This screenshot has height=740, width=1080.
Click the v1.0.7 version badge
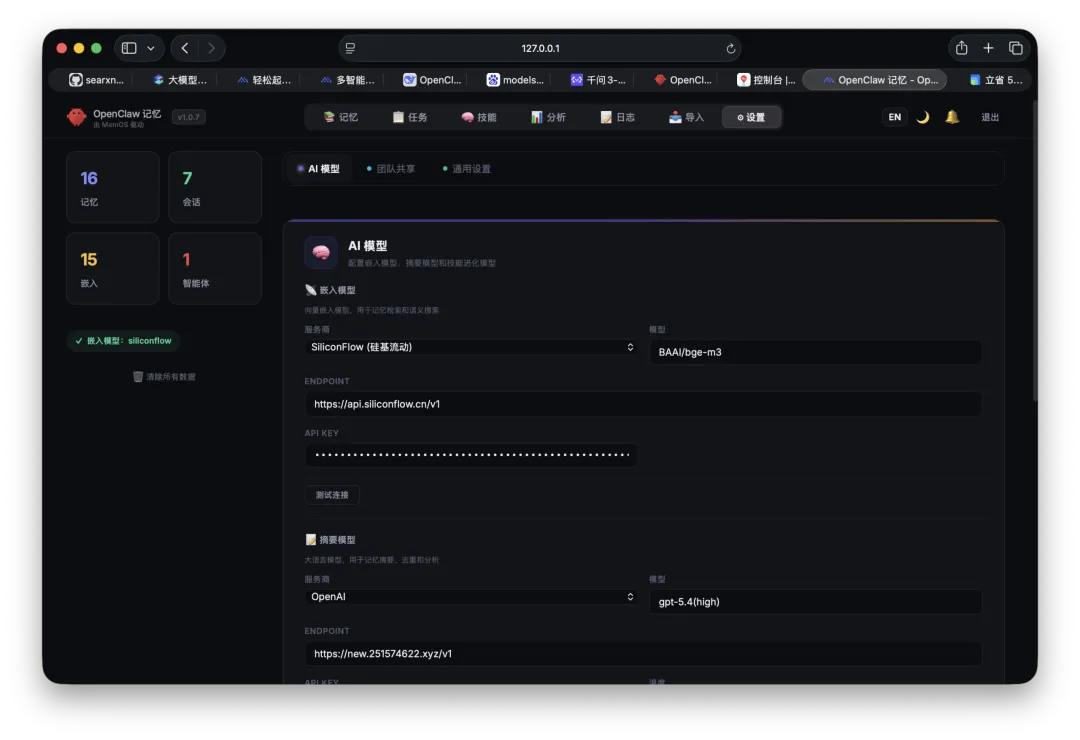pyautogui.click(x=188, y=117)
